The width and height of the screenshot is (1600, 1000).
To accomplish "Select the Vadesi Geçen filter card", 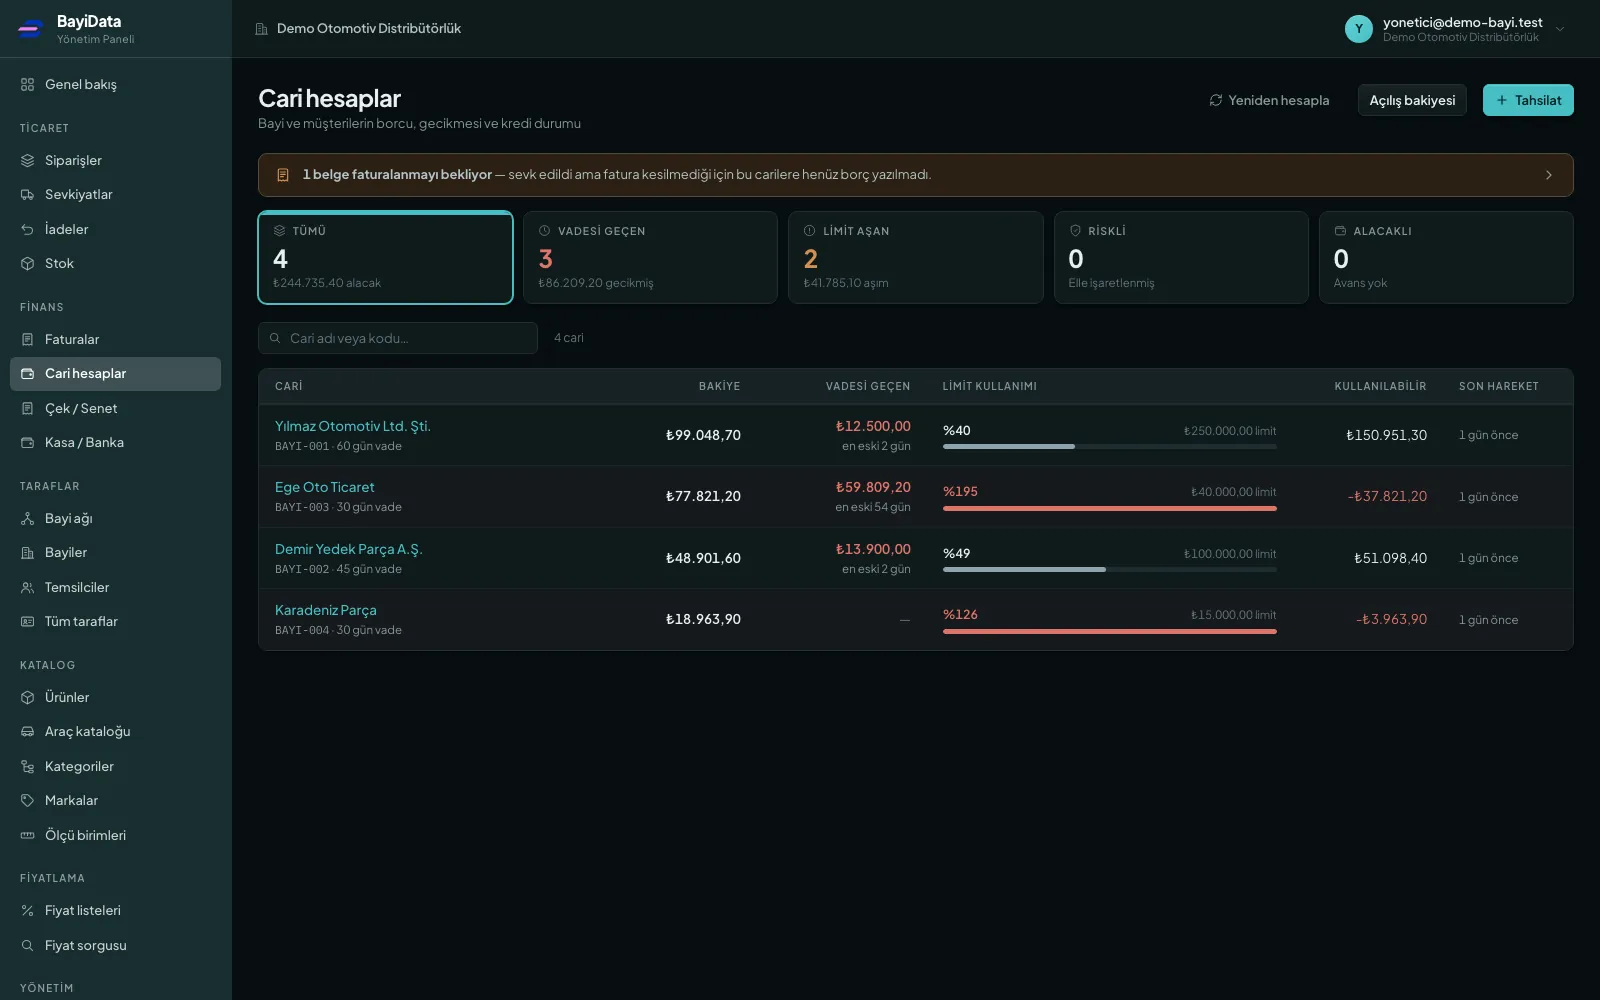I will tap(650, 257).
